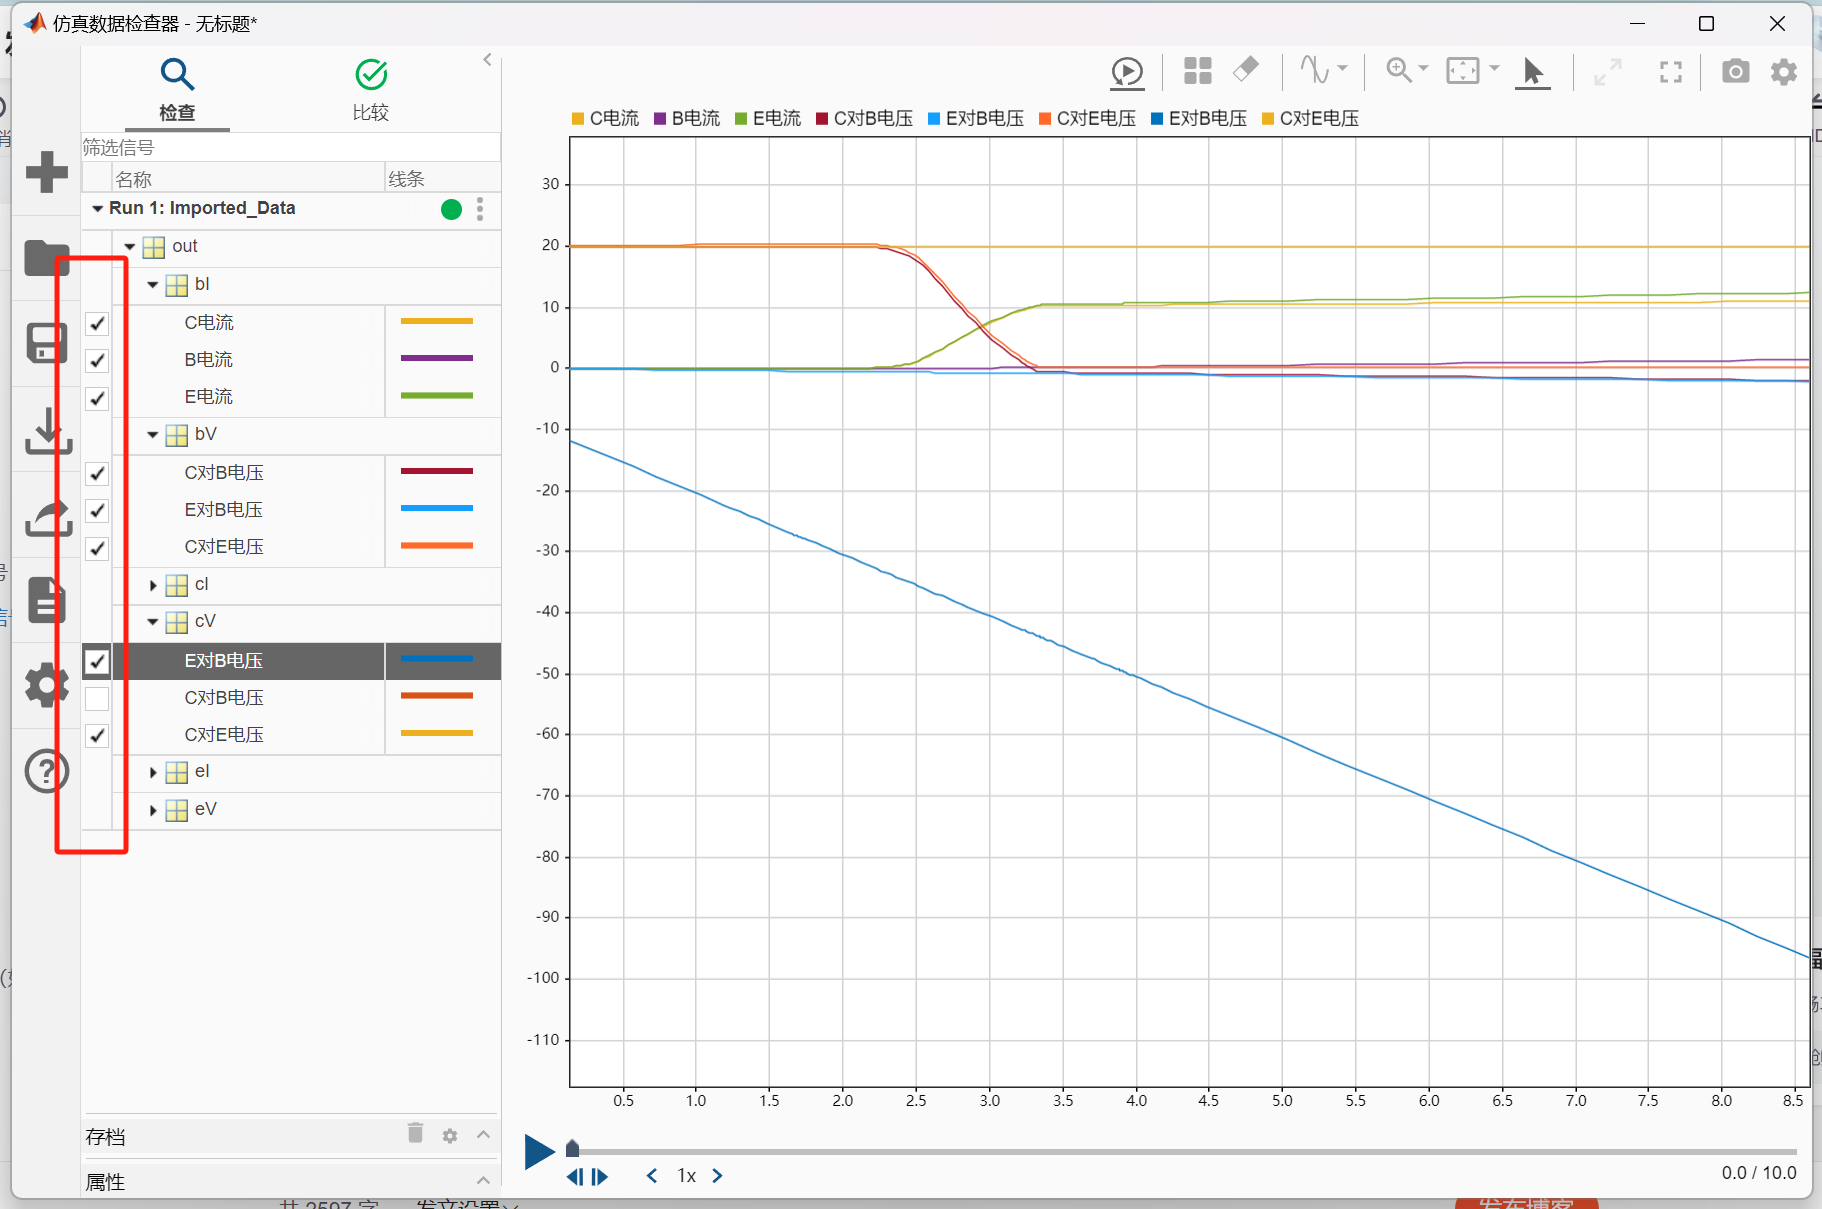Open the help question mark icon
Image resolution: width=1822 pixels, height=1209 pixels.
(47, 771)
